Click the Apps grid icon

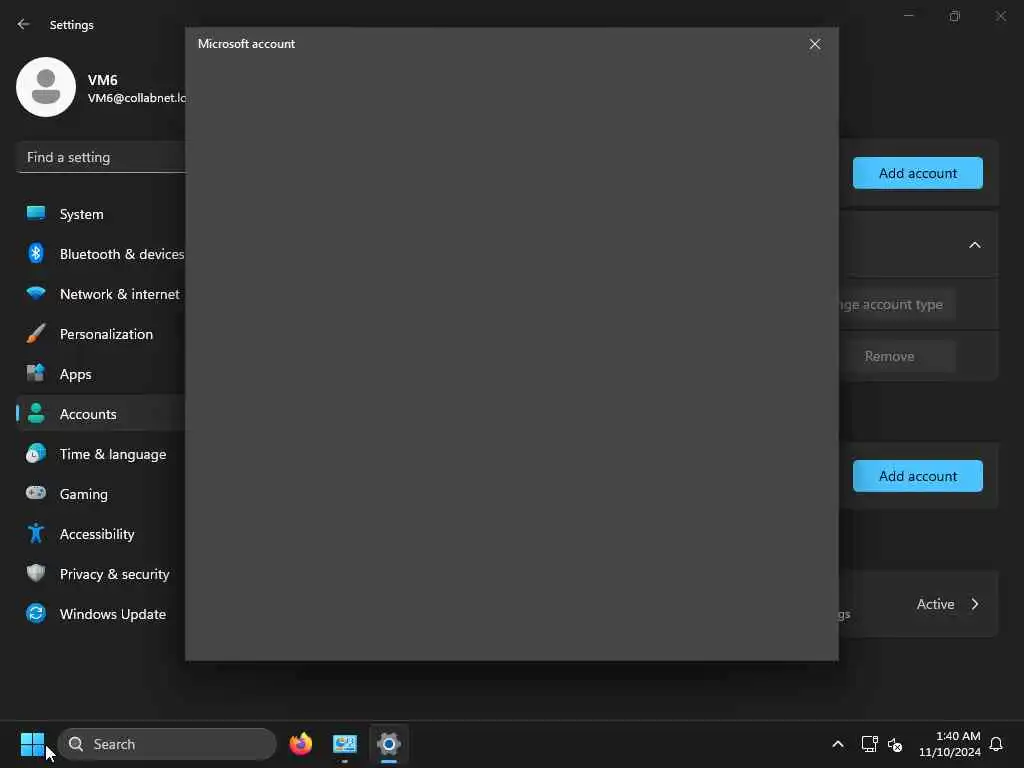tap(36, 373)
